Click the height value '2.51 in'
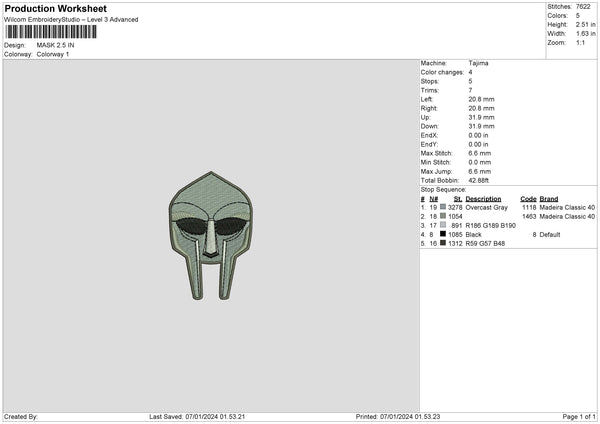 click(x=585, y=24)
